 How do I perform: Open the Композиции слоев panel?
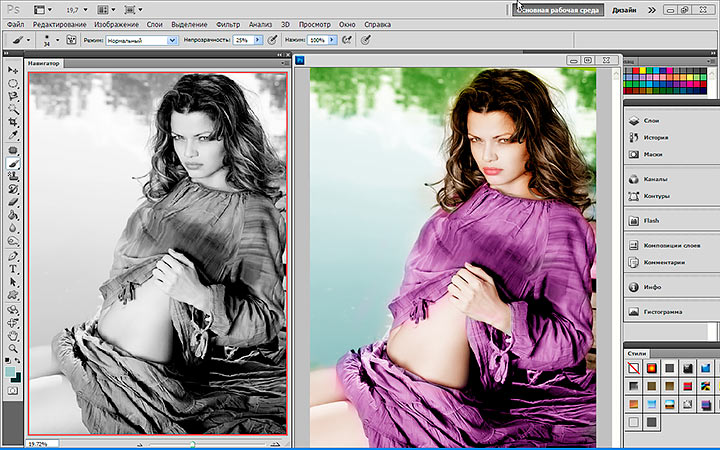[x=672, y=245]
